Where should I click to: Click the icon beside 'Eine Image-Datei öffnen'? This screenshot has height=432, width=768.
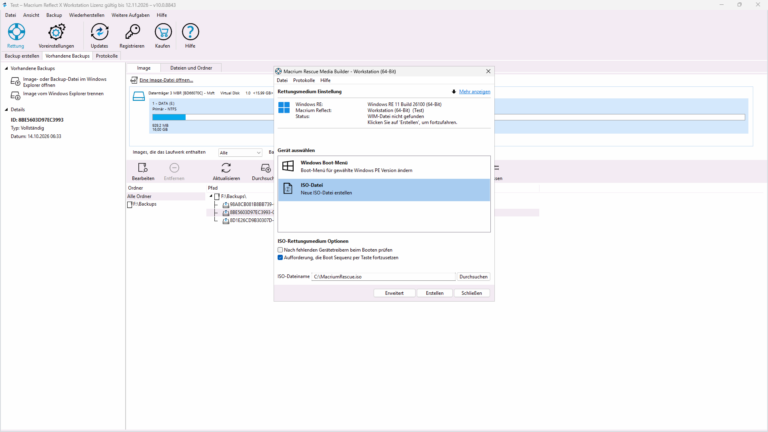pos(134,80)
